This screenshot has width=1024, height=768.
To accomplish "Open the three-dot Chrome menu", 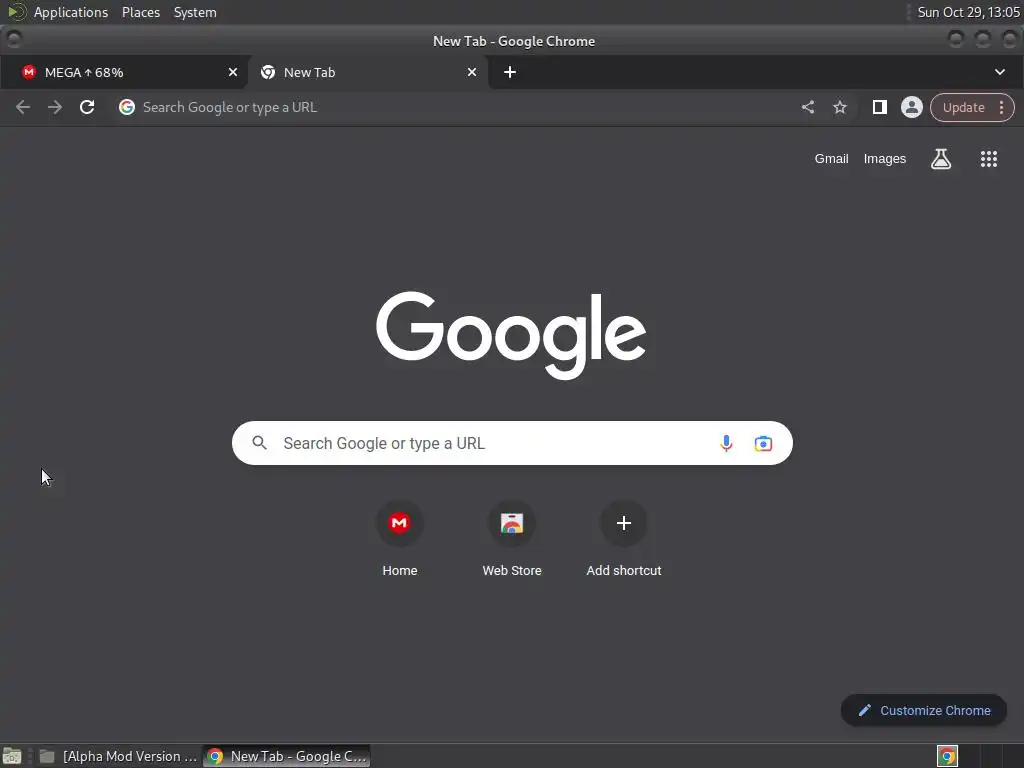I will coord(1001,108).
